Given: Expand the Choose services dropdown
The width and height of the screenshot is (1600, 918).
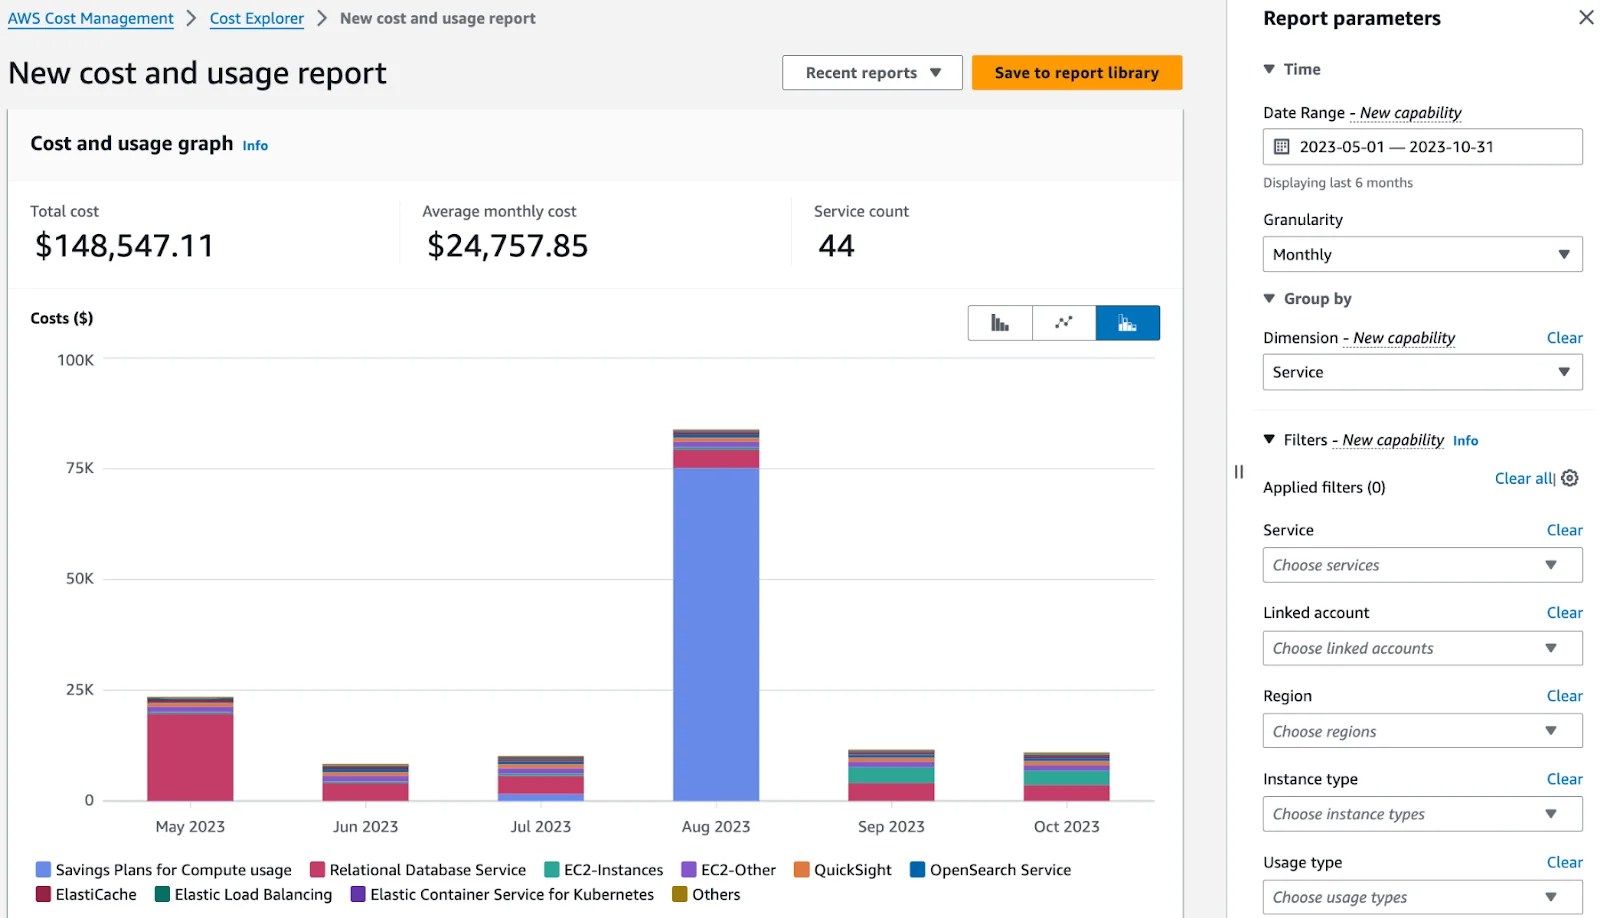Looking at the screenshot, I should (x=1422, y=565).
